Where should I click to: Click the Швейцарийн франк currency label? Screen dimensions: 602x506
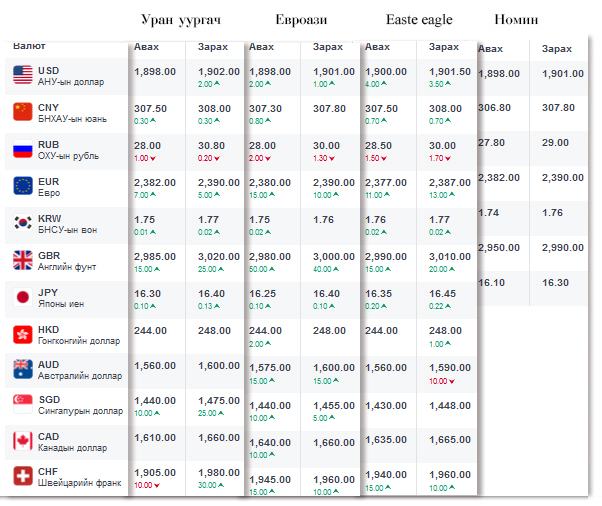click(79, 484)
